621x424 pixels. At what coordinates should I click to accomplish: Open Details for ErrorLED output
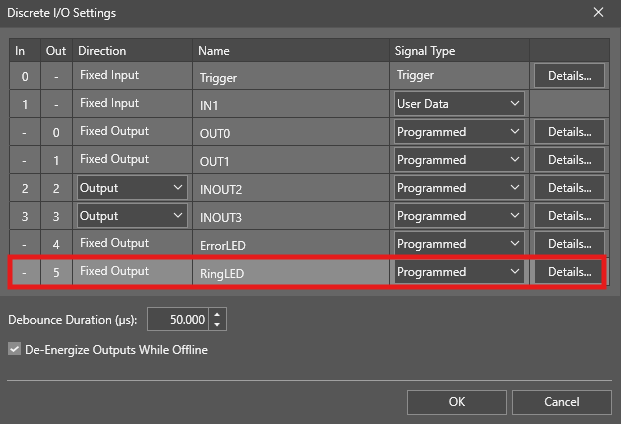coord(569,244)
